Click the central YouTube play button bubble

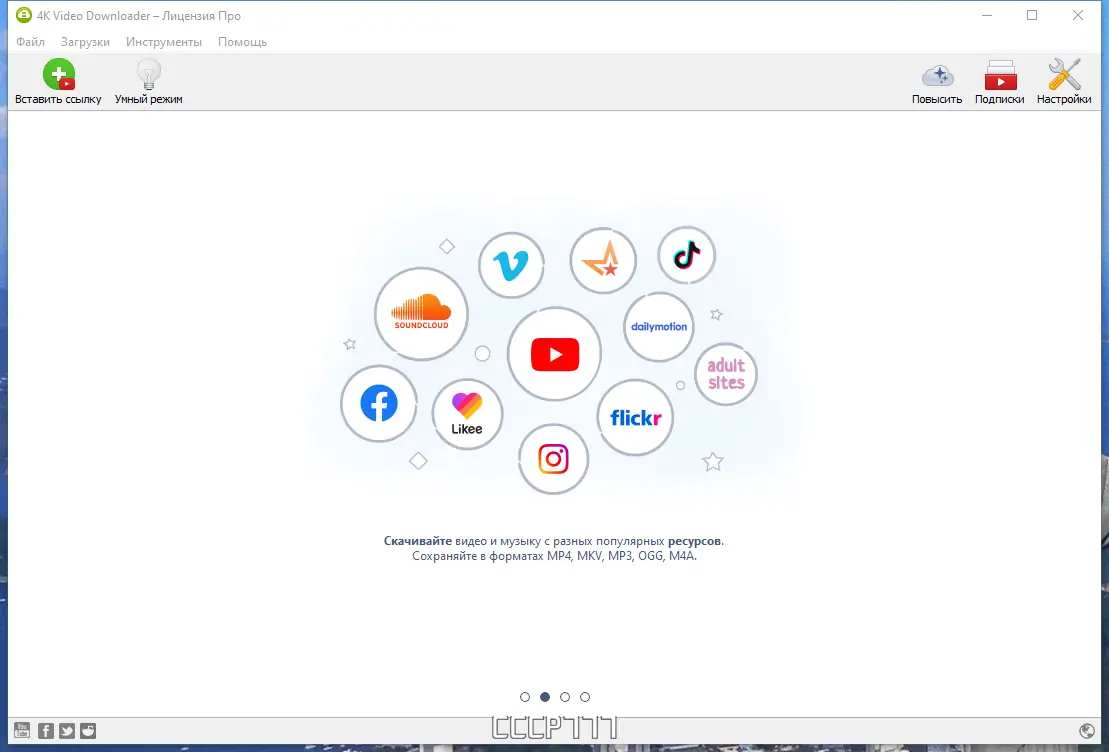coord(554,353)
